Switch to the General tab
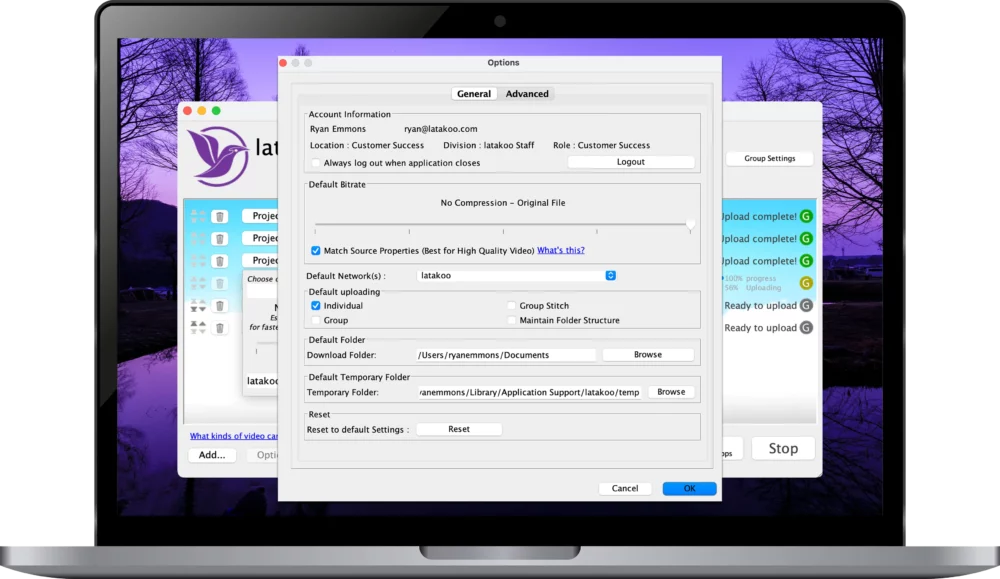 [474, 94]
